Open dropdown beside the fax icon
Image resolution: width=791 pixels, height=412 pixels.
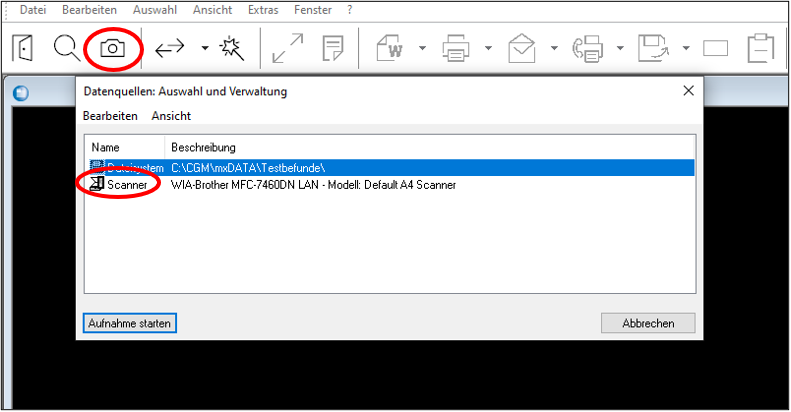(x=620, y=48)
